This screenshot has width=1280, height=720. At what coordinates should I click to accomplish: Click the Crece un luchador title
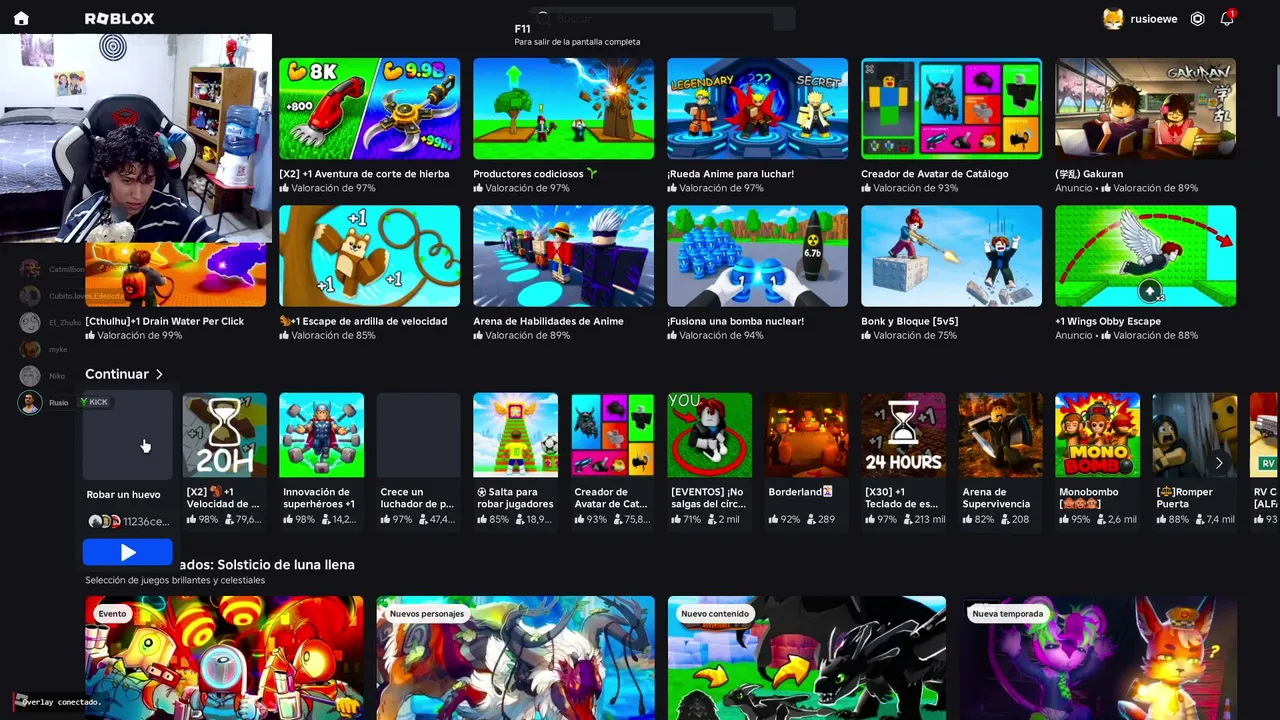(417, 498)
